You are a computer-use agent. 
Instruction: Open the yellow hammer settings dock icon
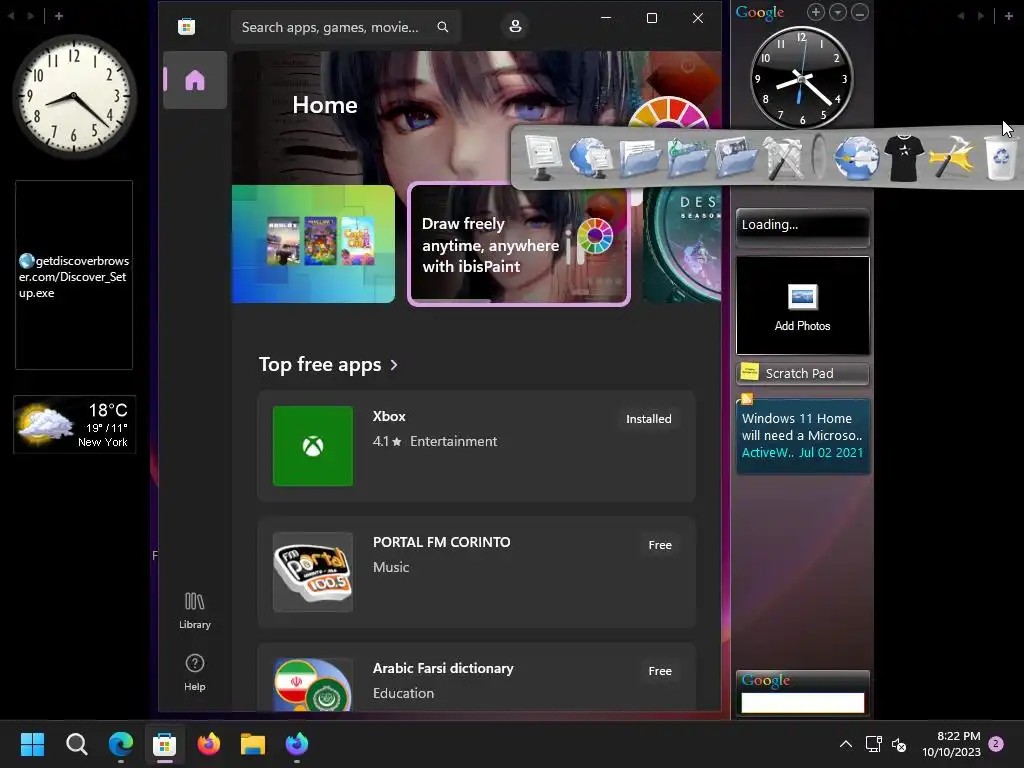pyautogui.click(x=952, y=157)
